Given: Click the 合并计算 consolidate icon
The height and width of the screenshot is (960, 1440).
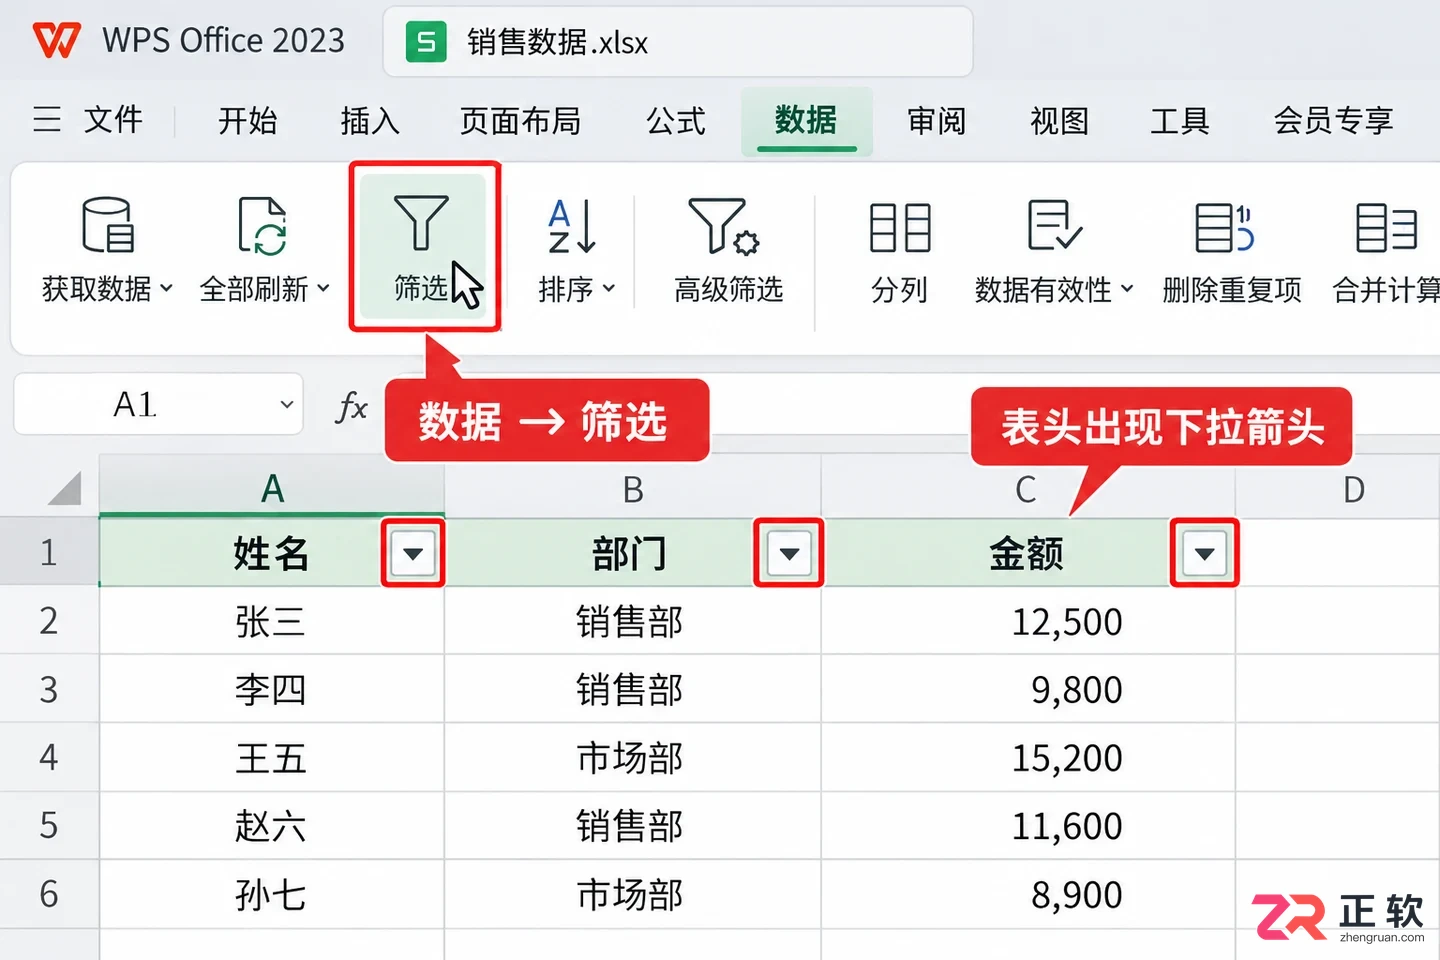Looking at the screenshot, I should [x=1386, y=227].
